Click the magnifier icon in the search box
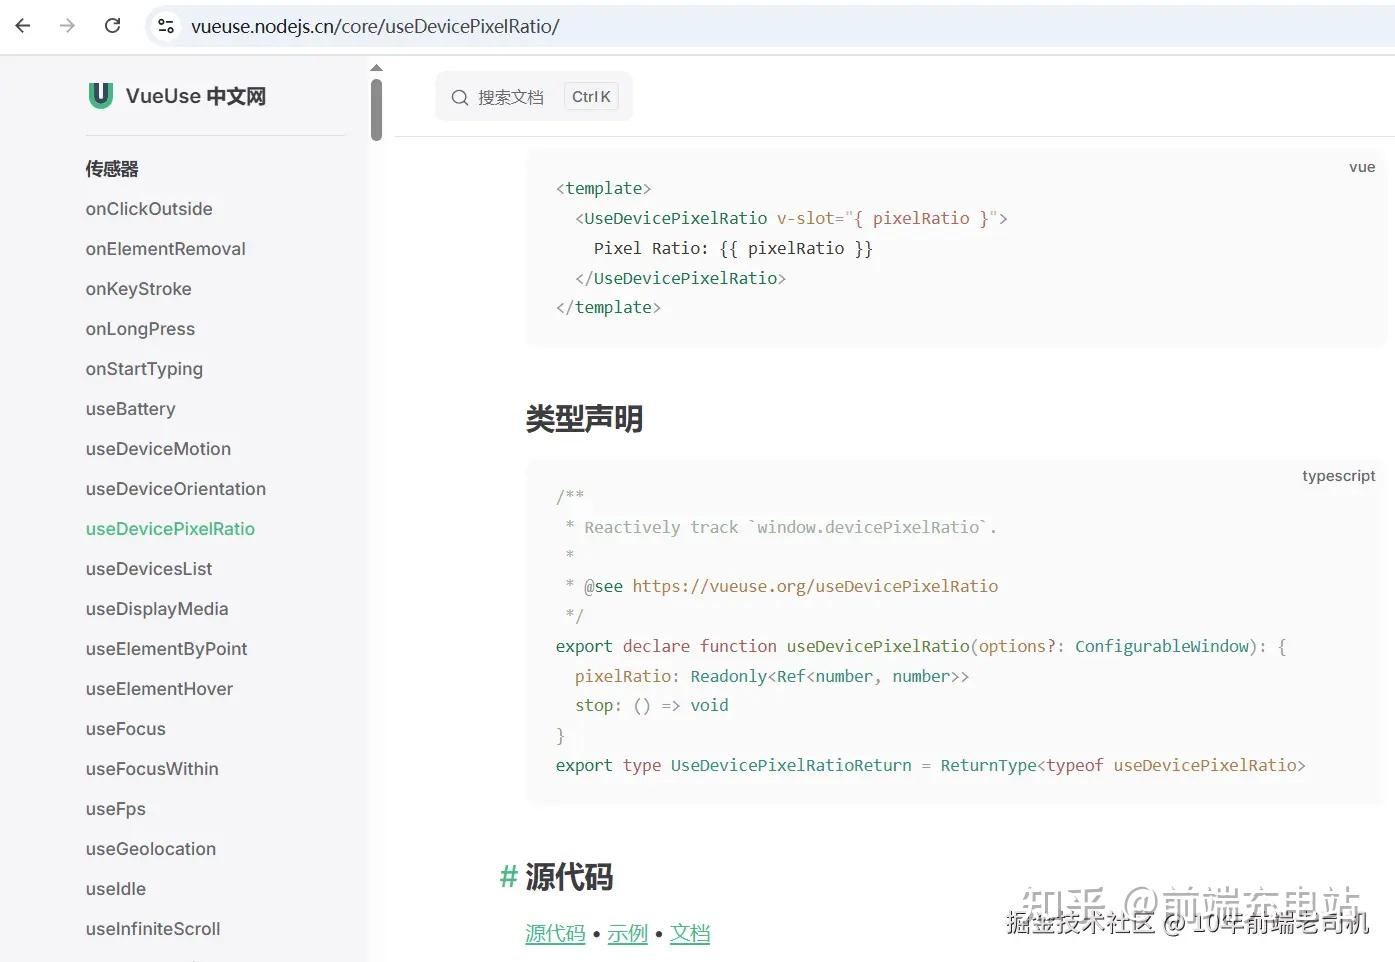This screenshot has height=962, width=1395. (459, 96)
